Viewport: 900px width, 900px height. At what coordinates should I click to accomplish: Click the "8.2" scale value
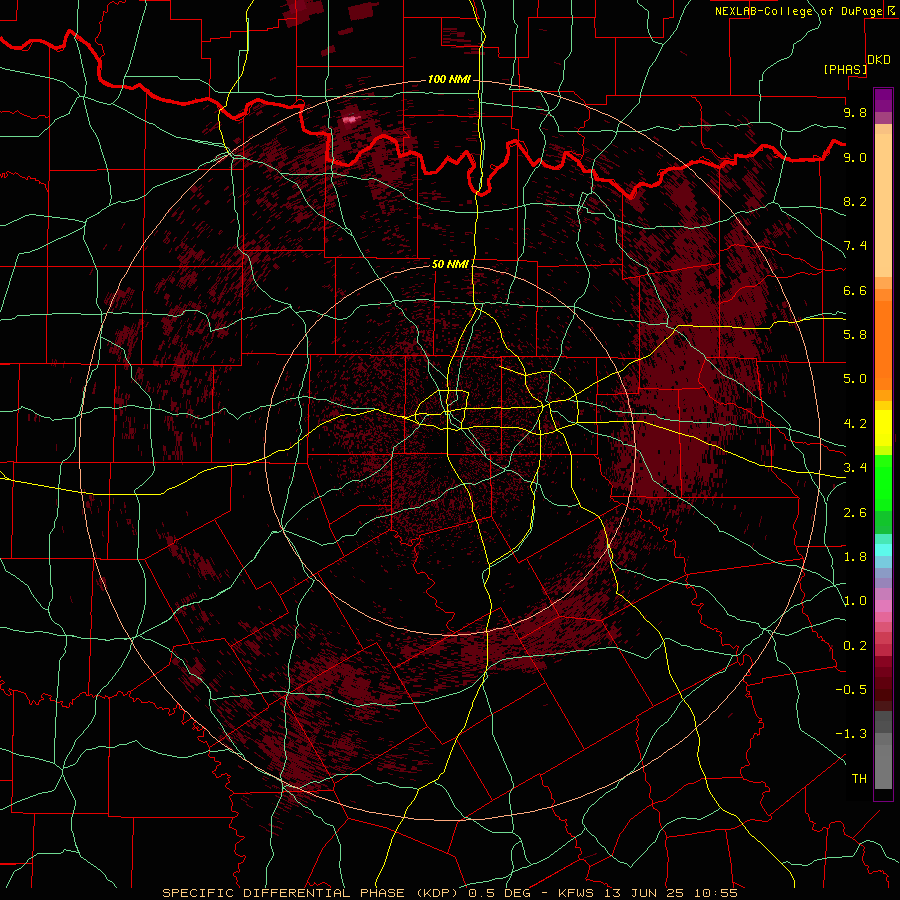pyautogui.click(x=855, y=201)
